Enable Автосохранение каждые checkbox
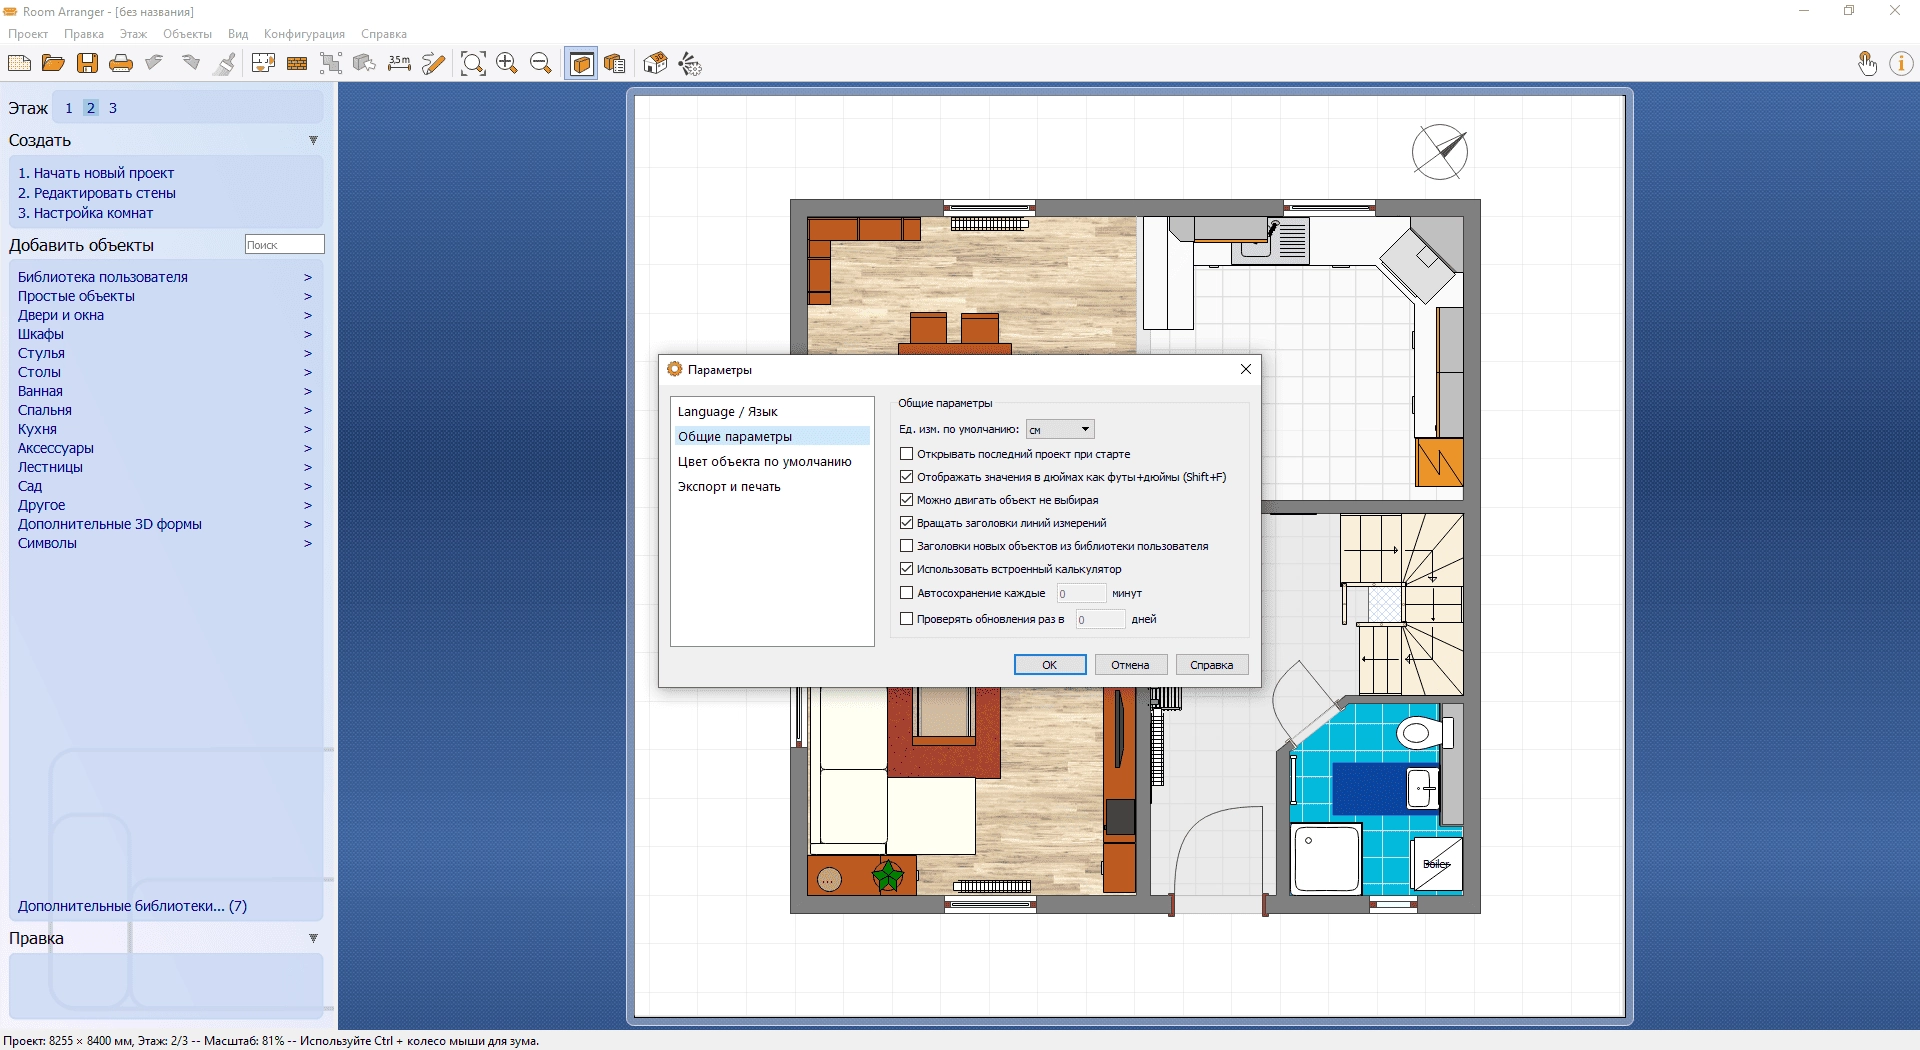 (907, 593)
